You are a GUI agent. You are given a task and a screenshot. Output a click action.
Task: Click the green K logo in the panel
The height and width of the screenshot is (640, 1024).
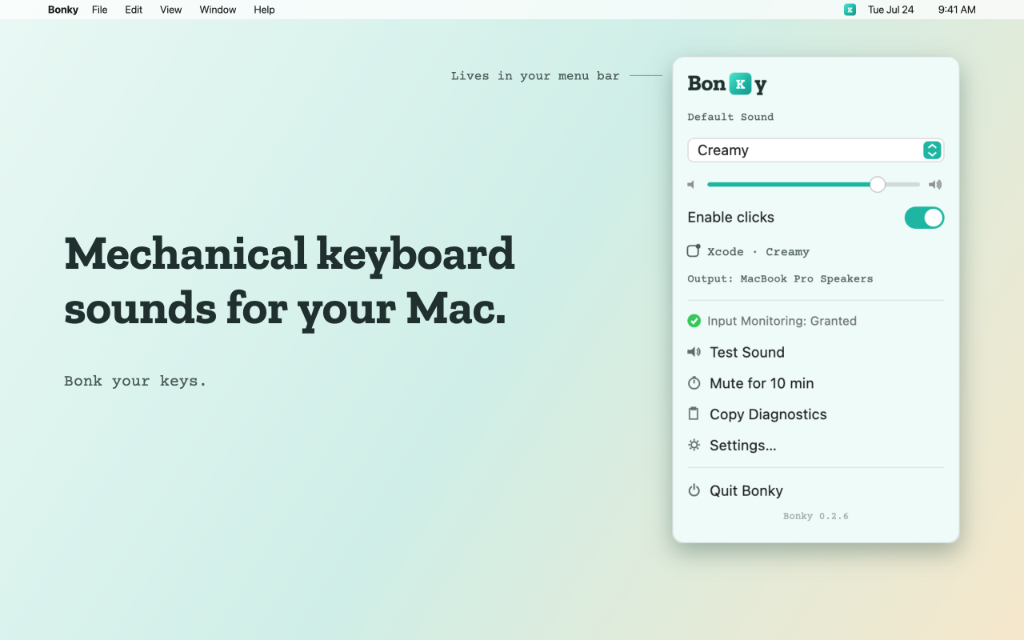click(740, 84)
